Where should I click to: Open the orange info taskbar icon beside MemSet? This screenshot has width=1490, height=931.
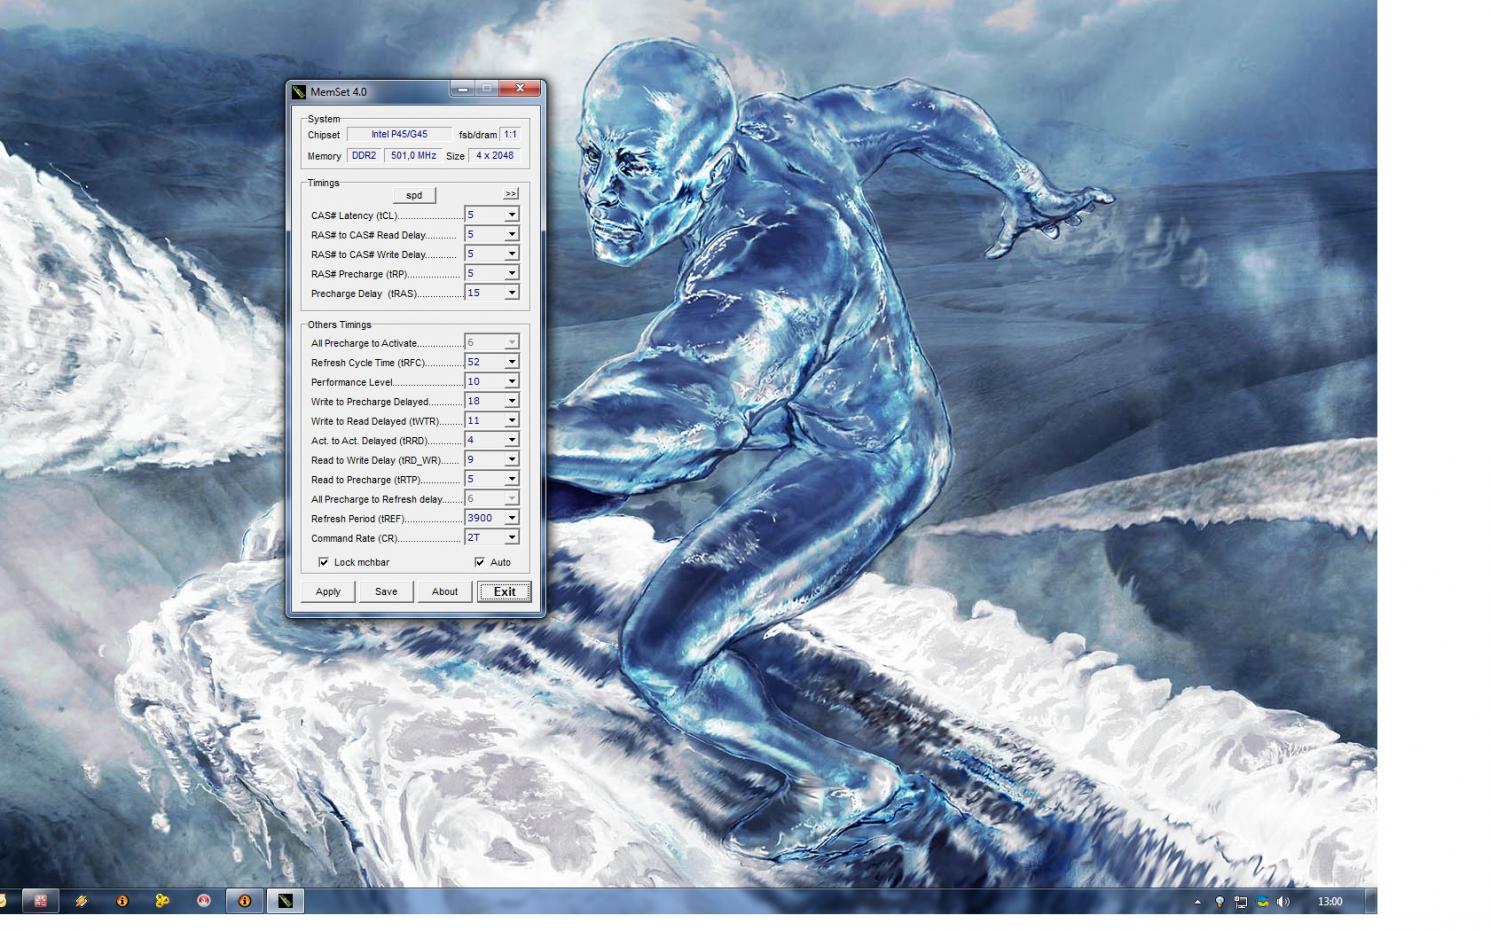tap(244, 901)
